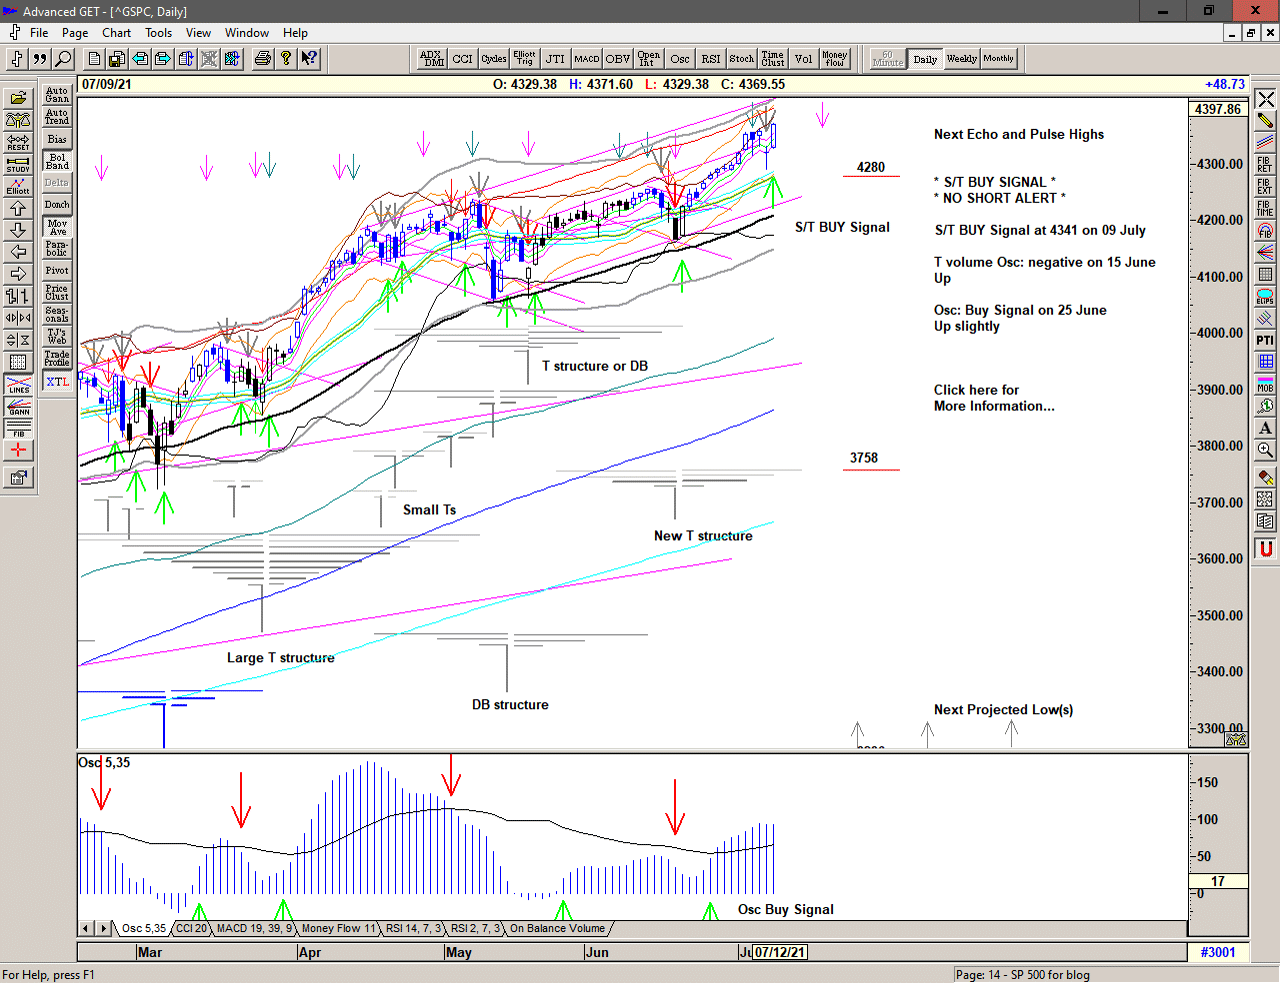Select the Elliott wave tool
Image resolution: width=1280 pixels, height=983 pixels.
18,186
